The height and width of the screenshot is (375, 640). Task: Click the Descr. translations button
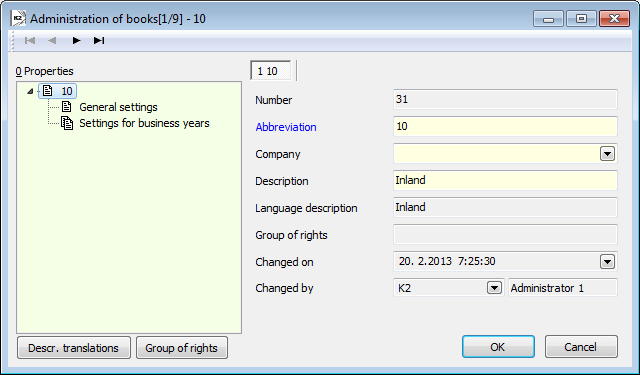(74, 348)
